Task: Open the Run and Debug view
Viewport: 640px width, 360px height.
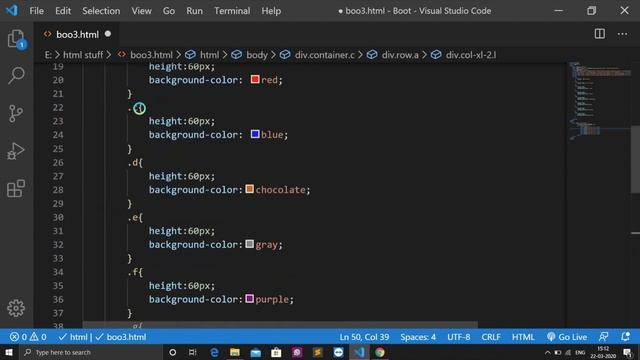Action: tap(16, 151)
